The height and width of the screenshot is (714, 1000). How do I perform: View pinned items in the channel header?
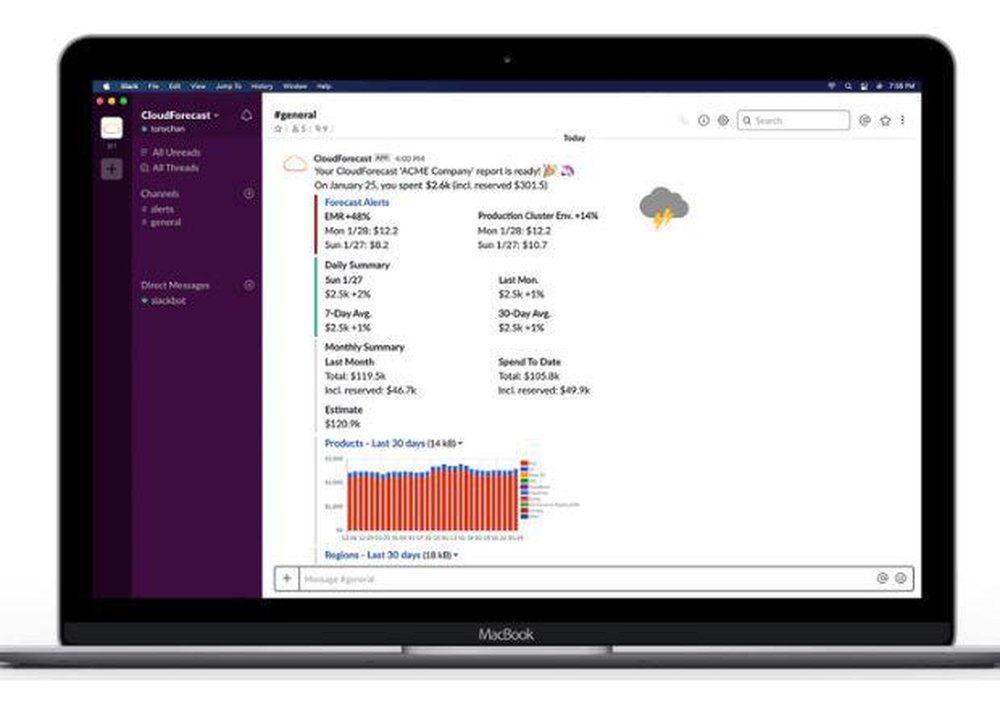tap(321, 129)
